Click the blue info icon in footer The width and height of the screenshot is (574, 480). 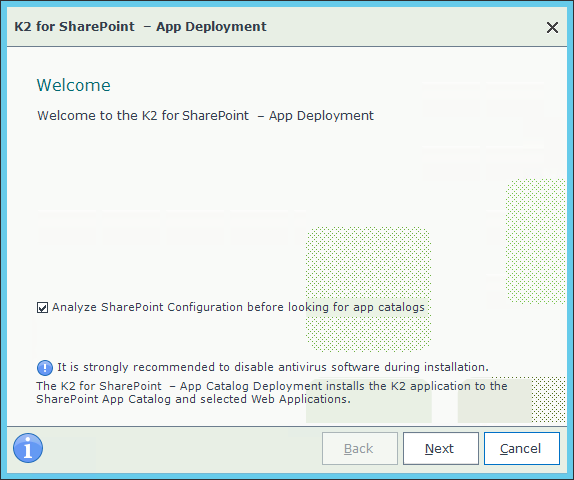28,448
